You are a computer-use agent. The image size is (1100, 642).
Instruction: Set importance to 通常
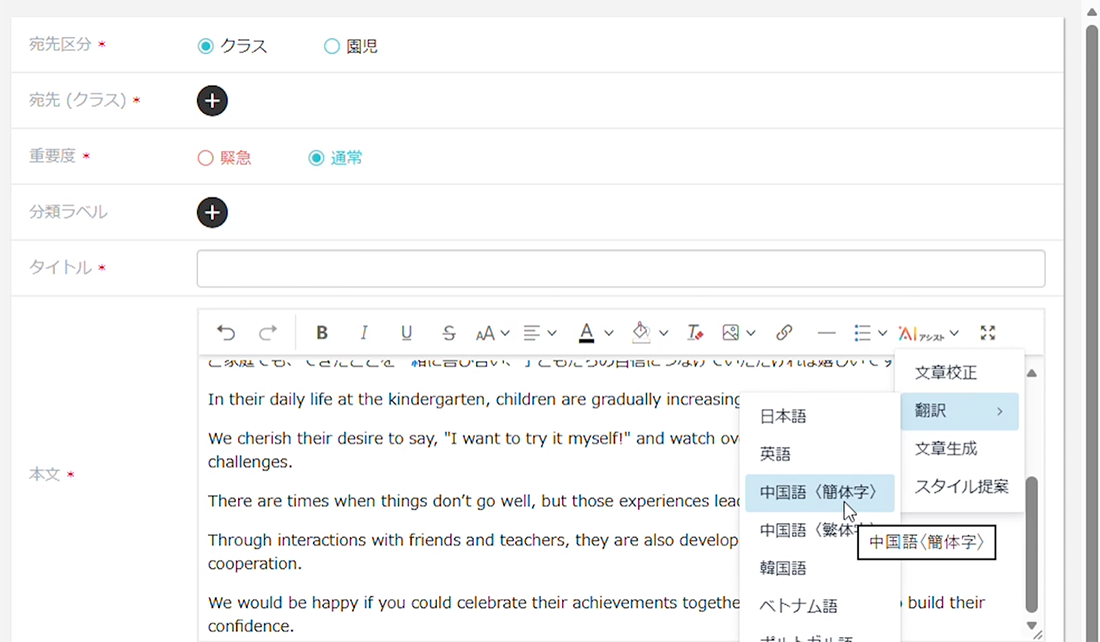[x=316, y=158]
